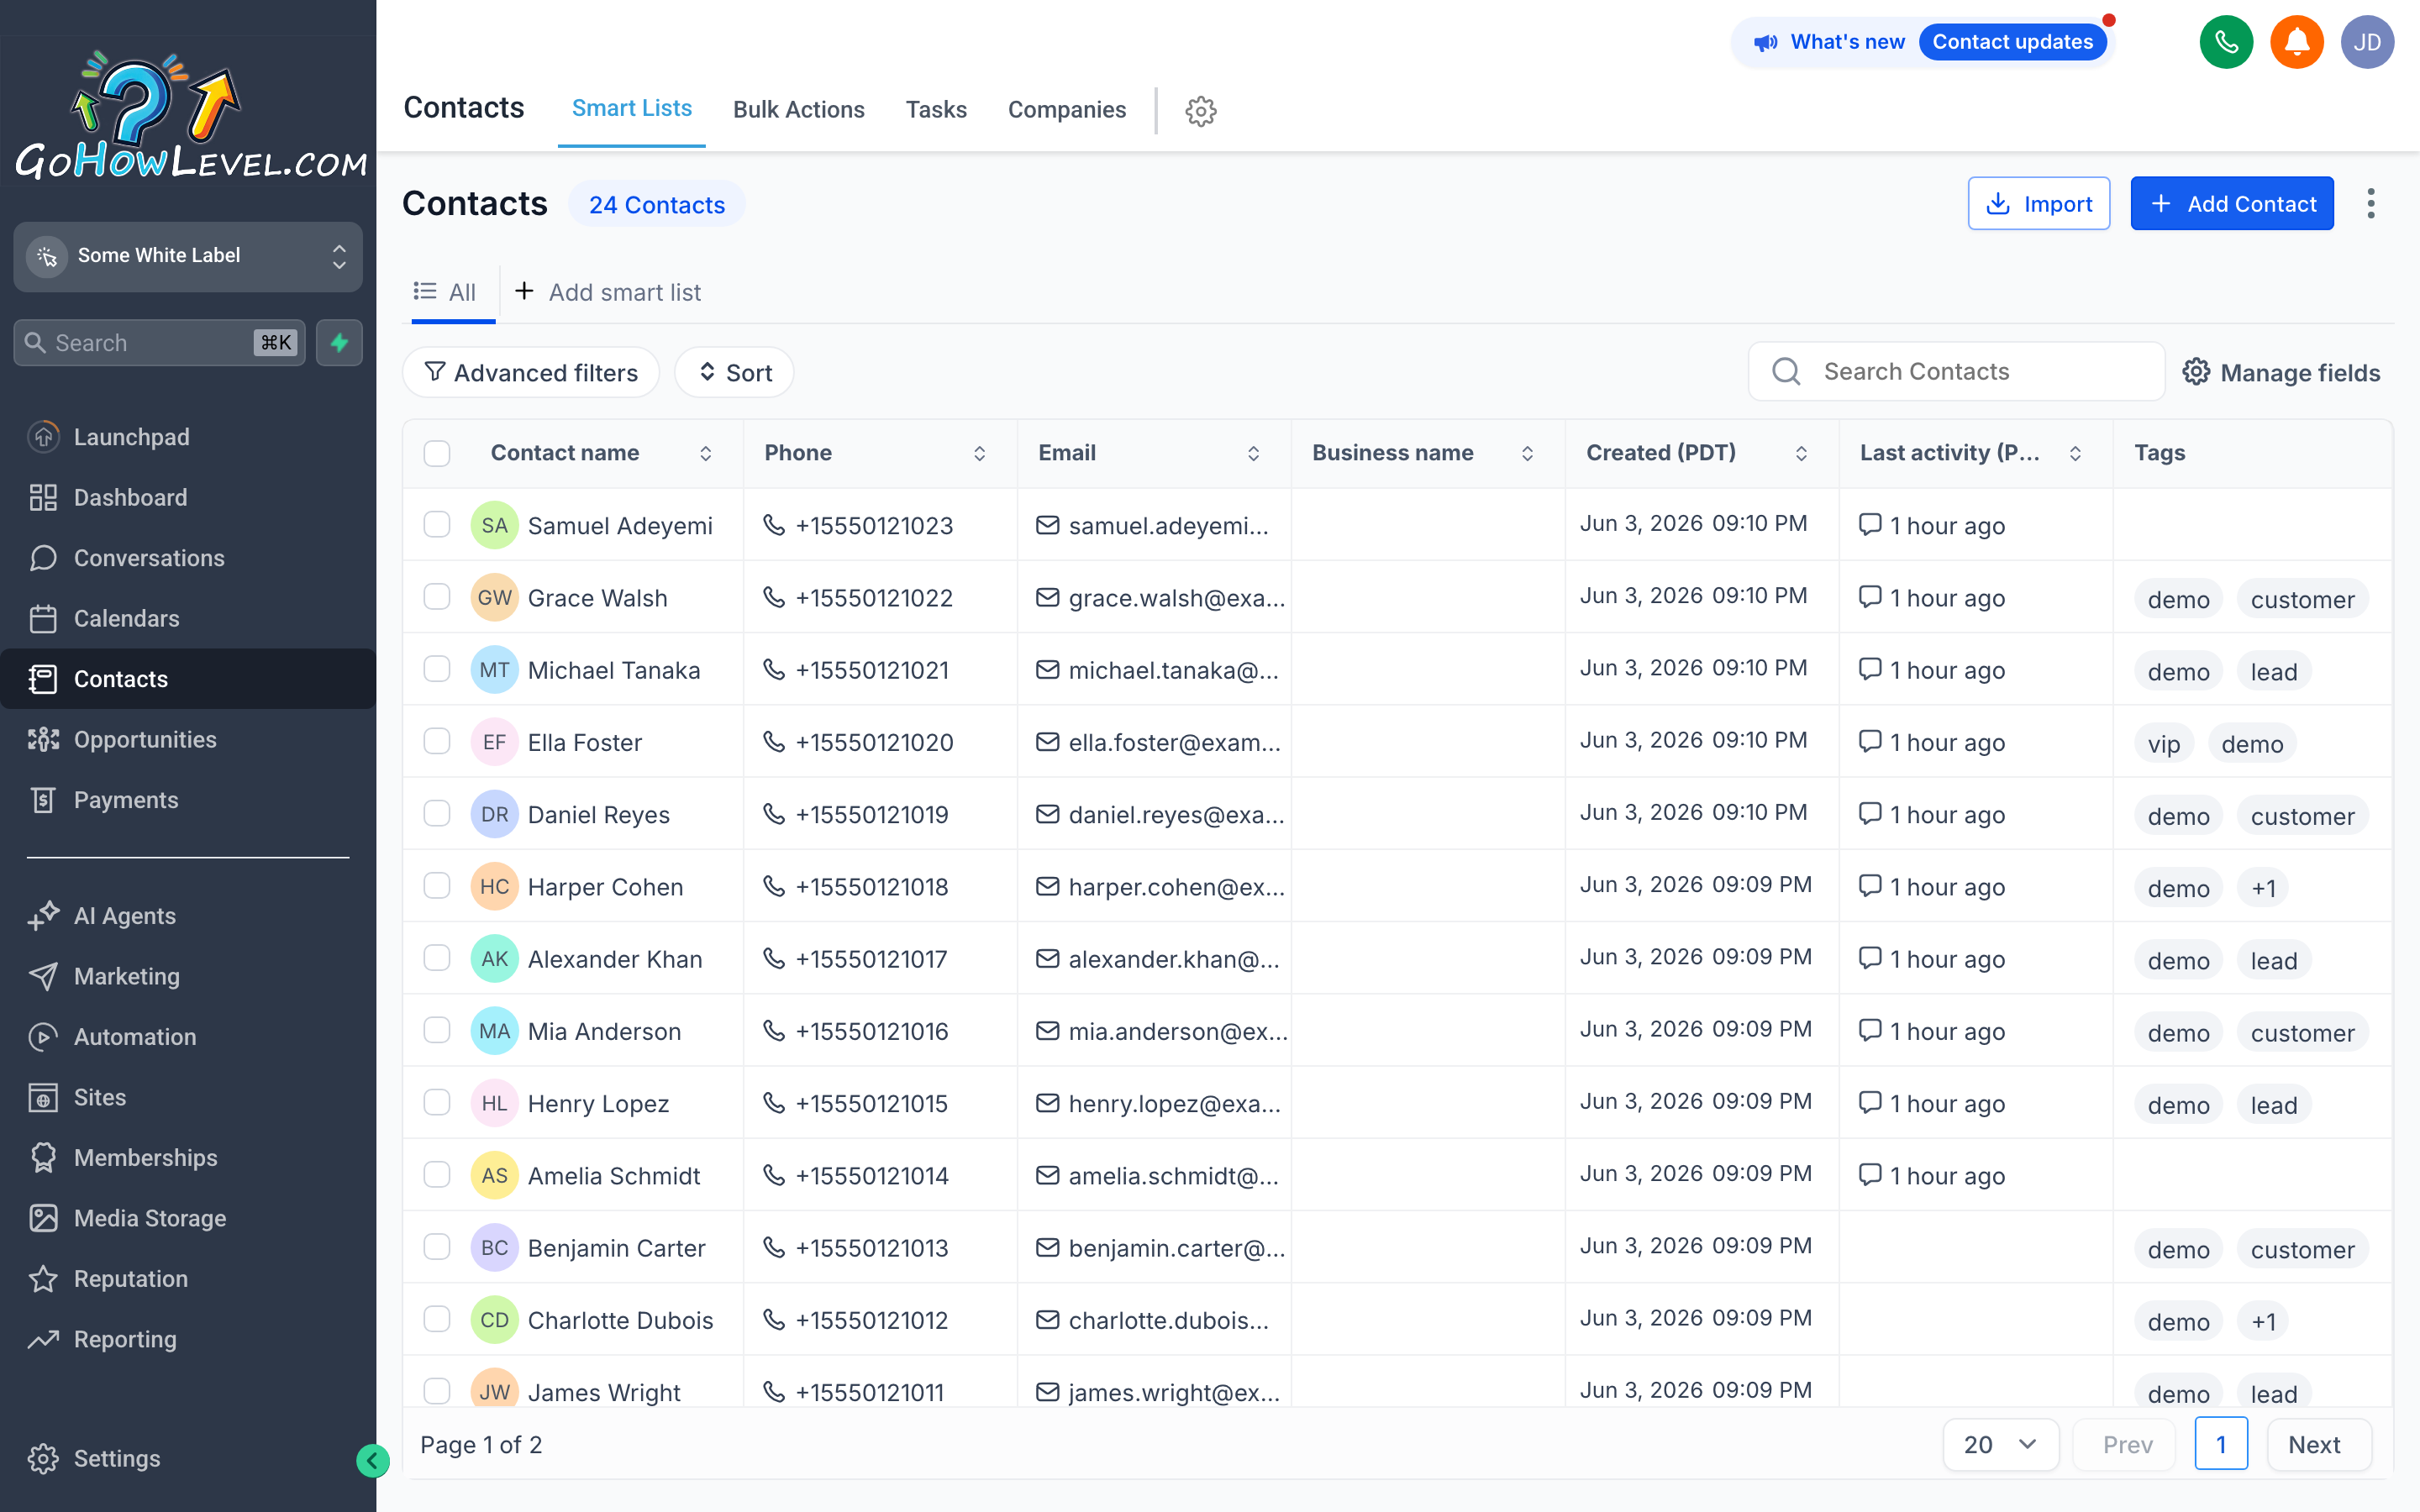Open Memberships in sidebar
The image size is (2420, 1512).
[x=188, y=1158]
